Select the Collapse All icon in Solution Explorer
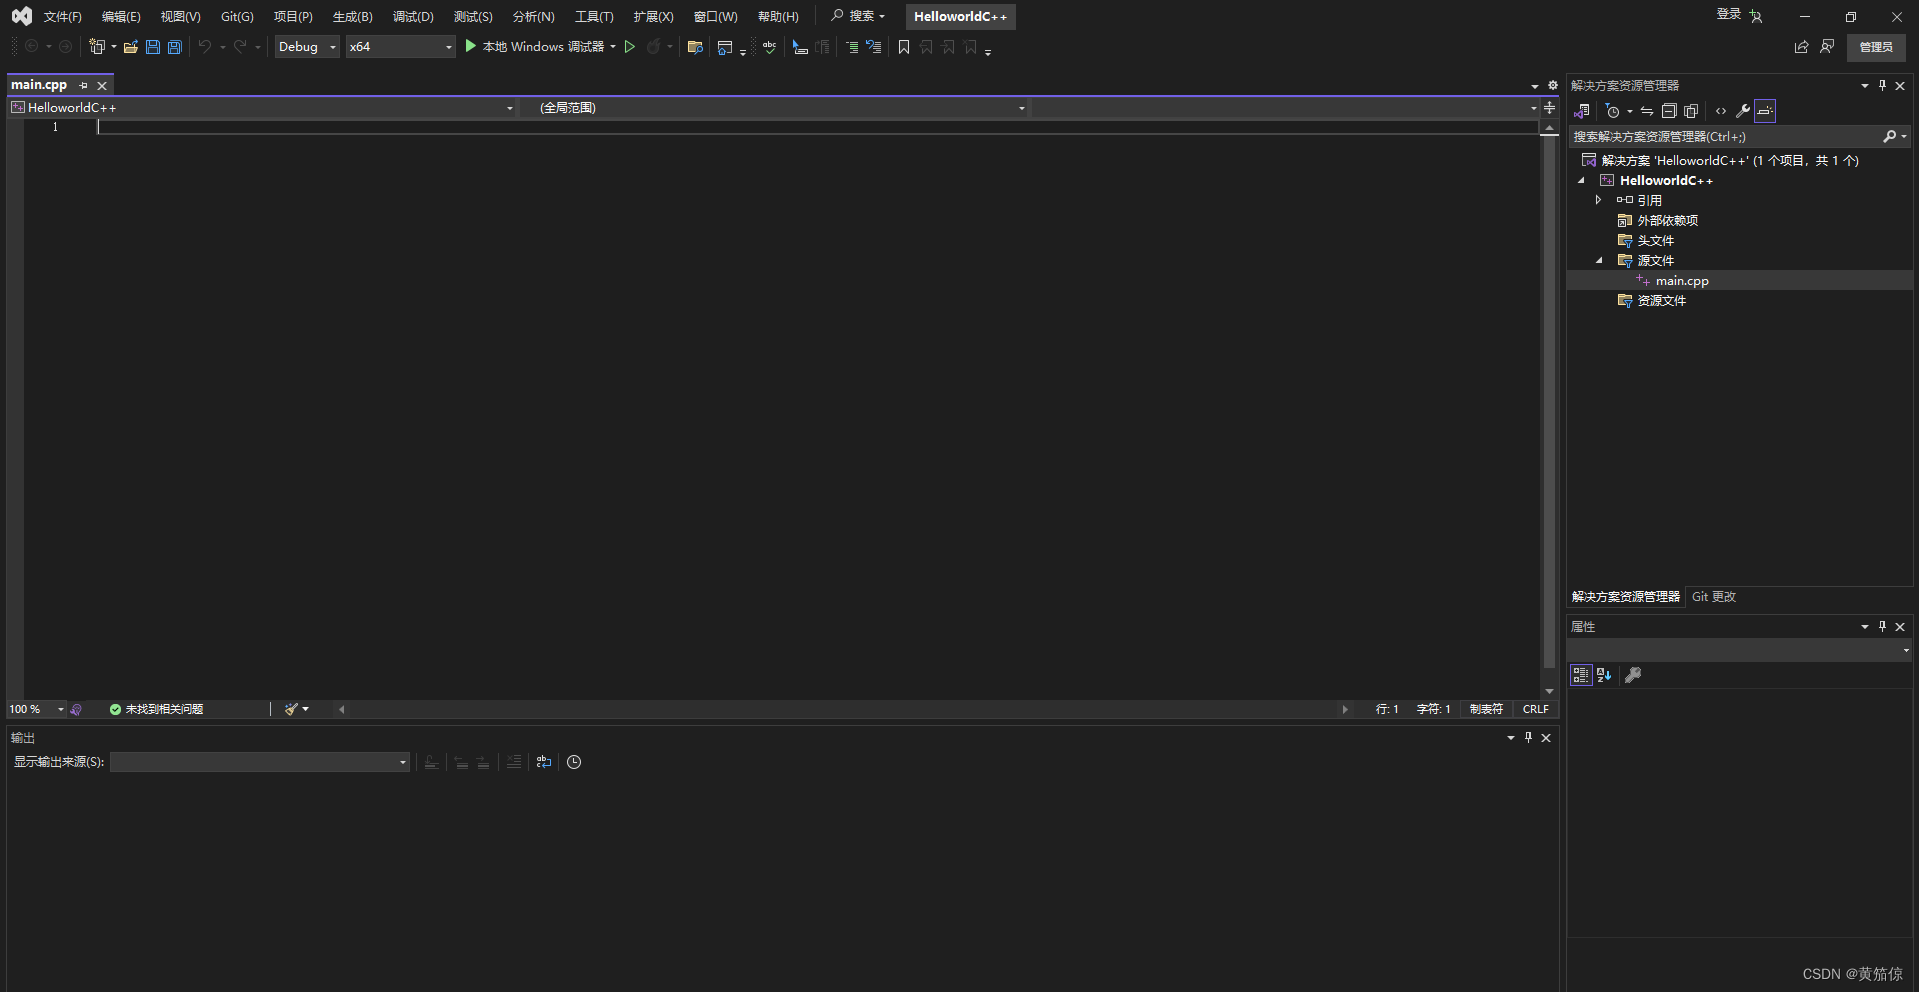The width and height of the screenshot is (1919, 992). point(1669,111)
